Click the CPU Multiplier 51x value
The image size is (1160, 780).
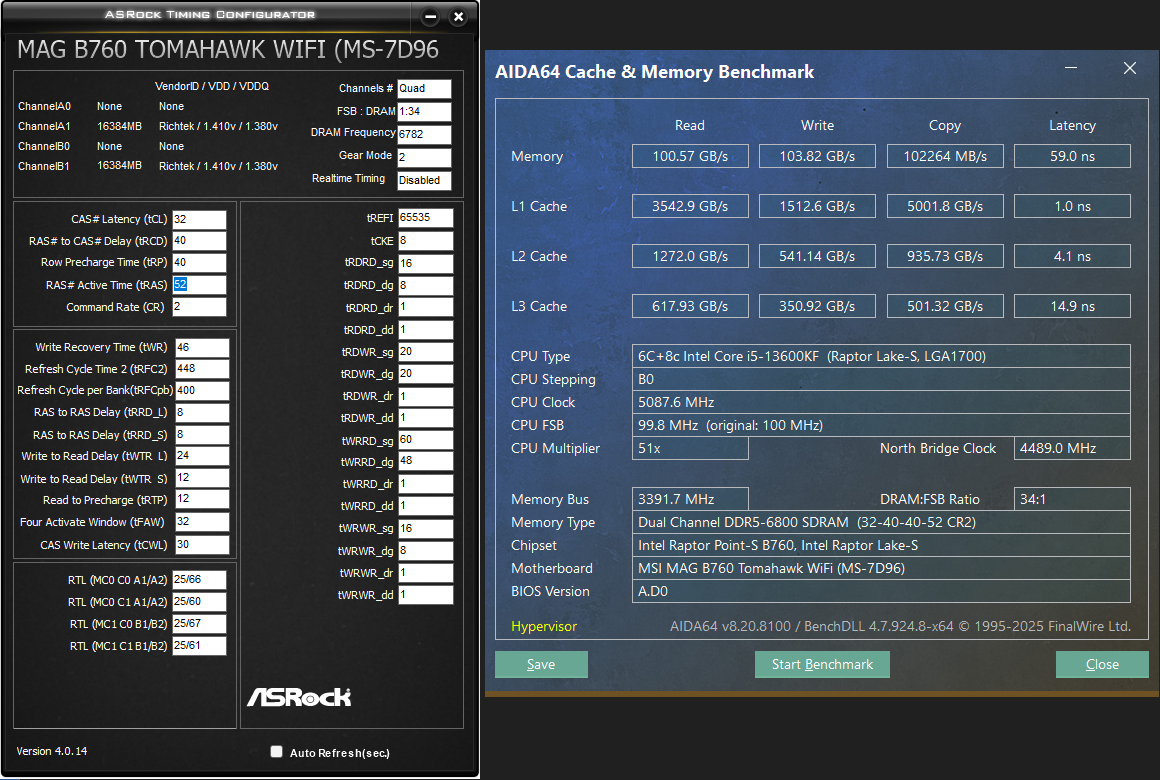[x=690, y=448]
